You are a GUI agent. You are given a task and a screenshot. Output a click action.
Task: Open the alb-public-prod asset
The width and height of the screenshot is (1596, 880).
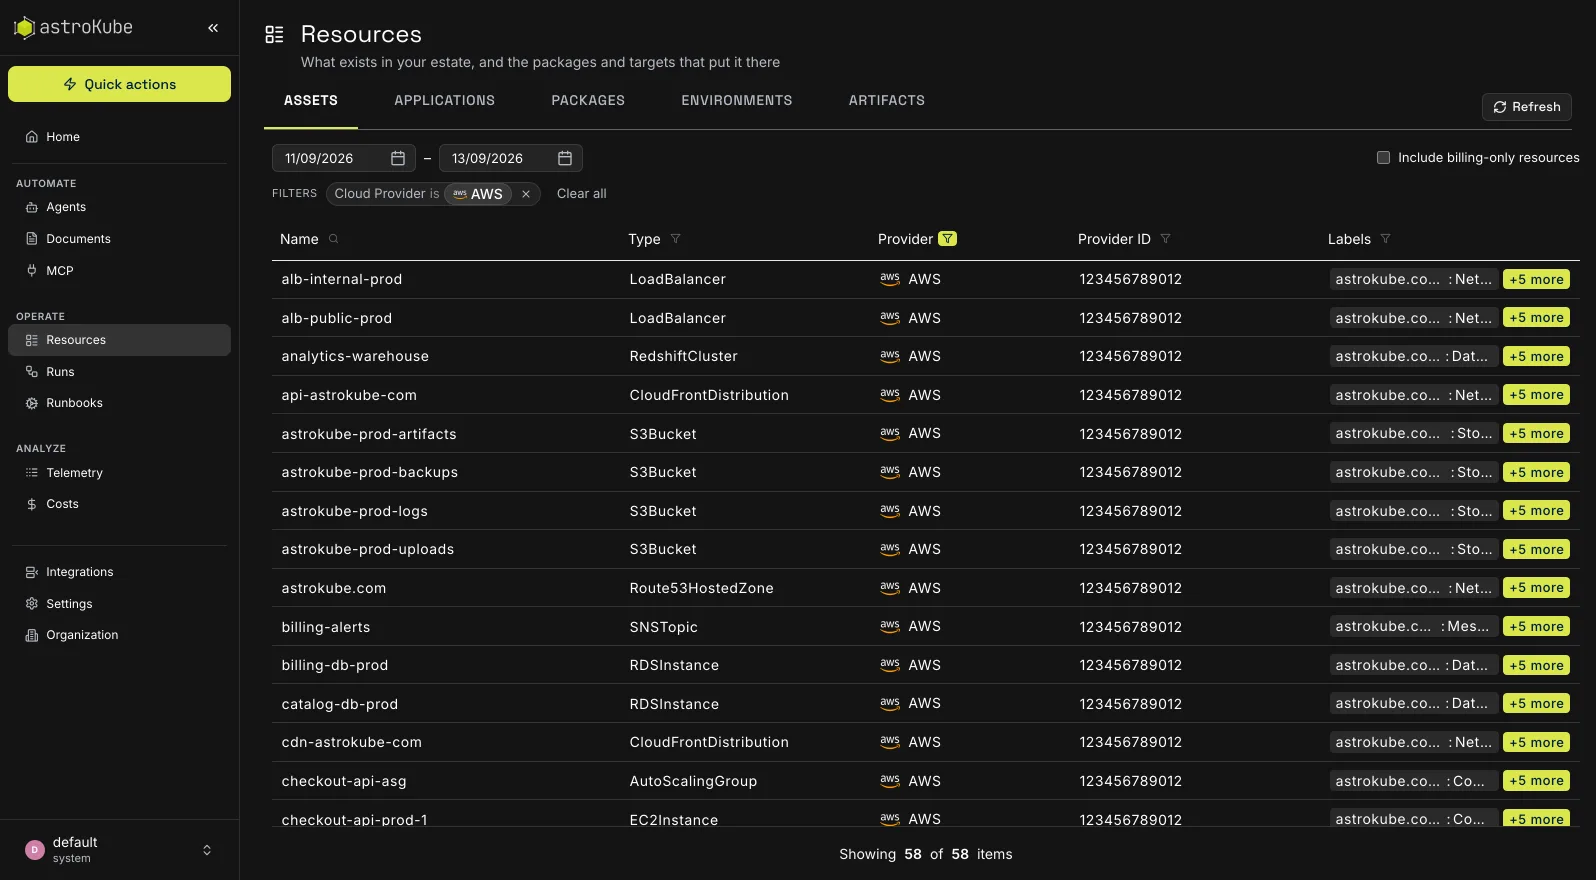(x=337, y=318)
